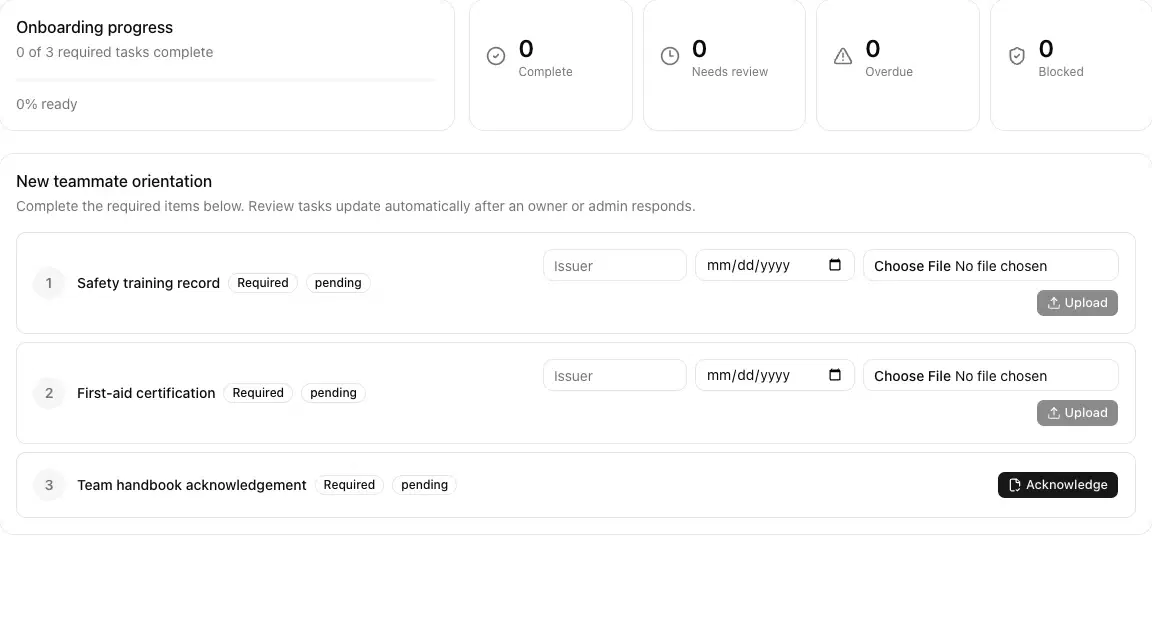Image resolution: width=1152 pixels, height=630 pixels.
Task: Choose File for Safety training record
Action: tap(912, 266)
